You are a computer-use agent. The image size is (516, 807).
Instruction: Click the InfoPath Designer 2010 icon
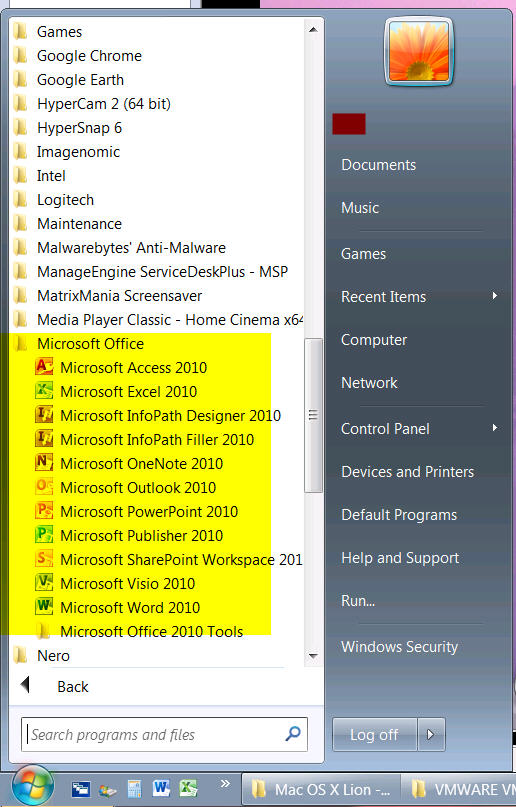44,415
